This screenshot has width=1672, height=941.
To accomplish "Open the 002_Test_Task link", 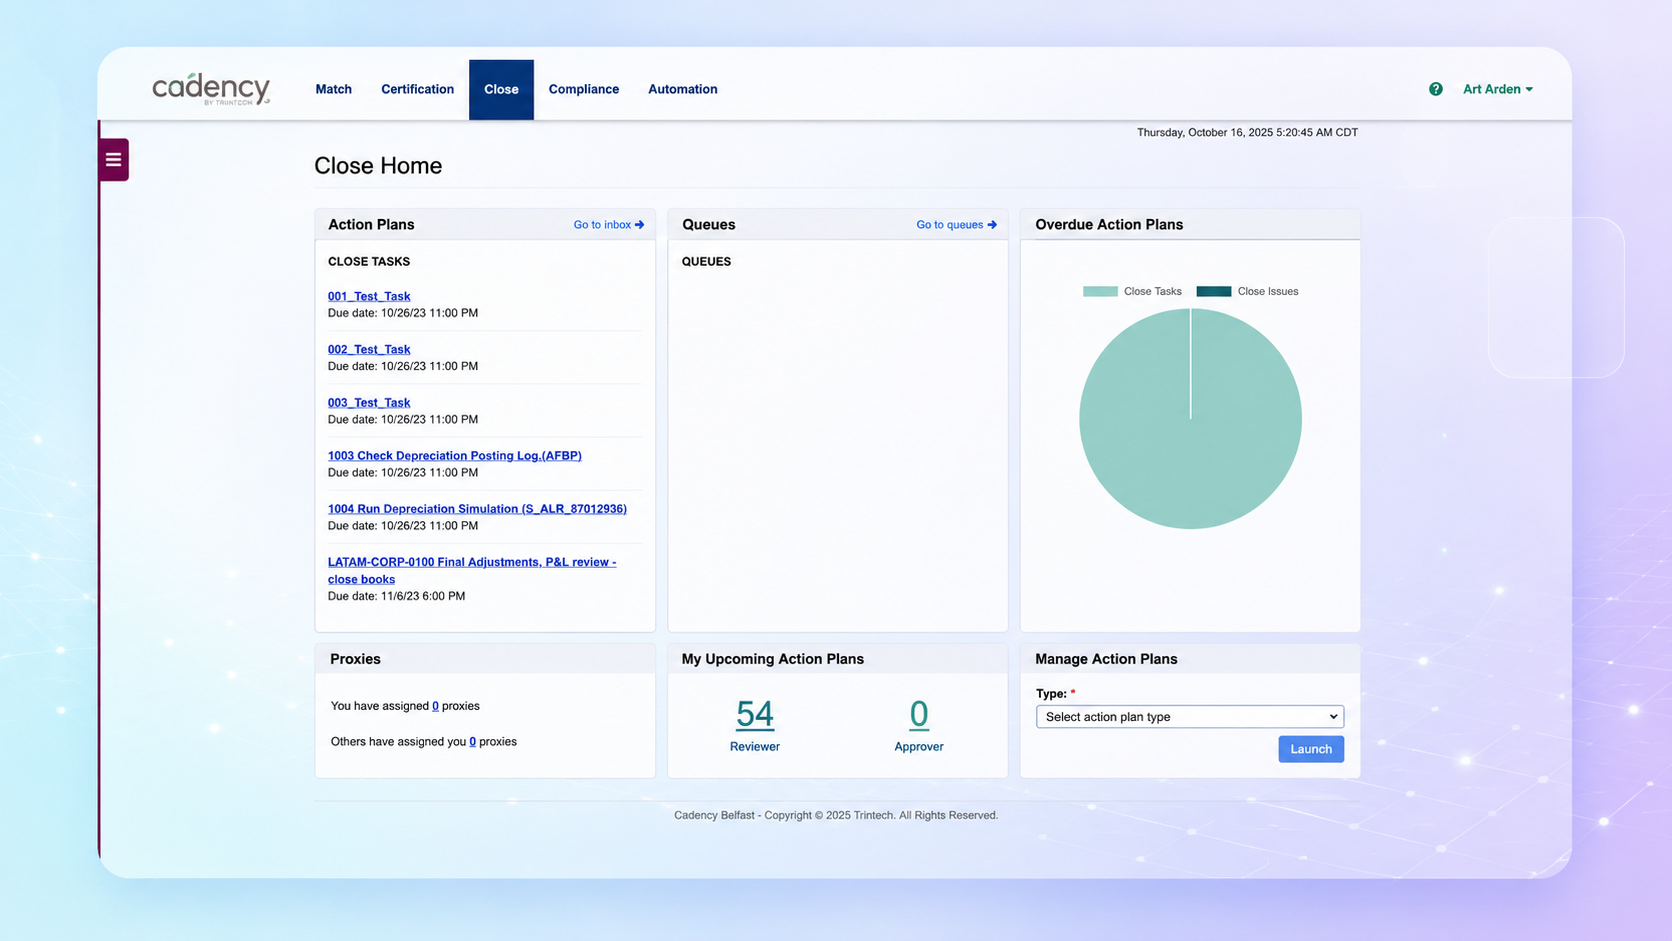I will click(369, 349).
